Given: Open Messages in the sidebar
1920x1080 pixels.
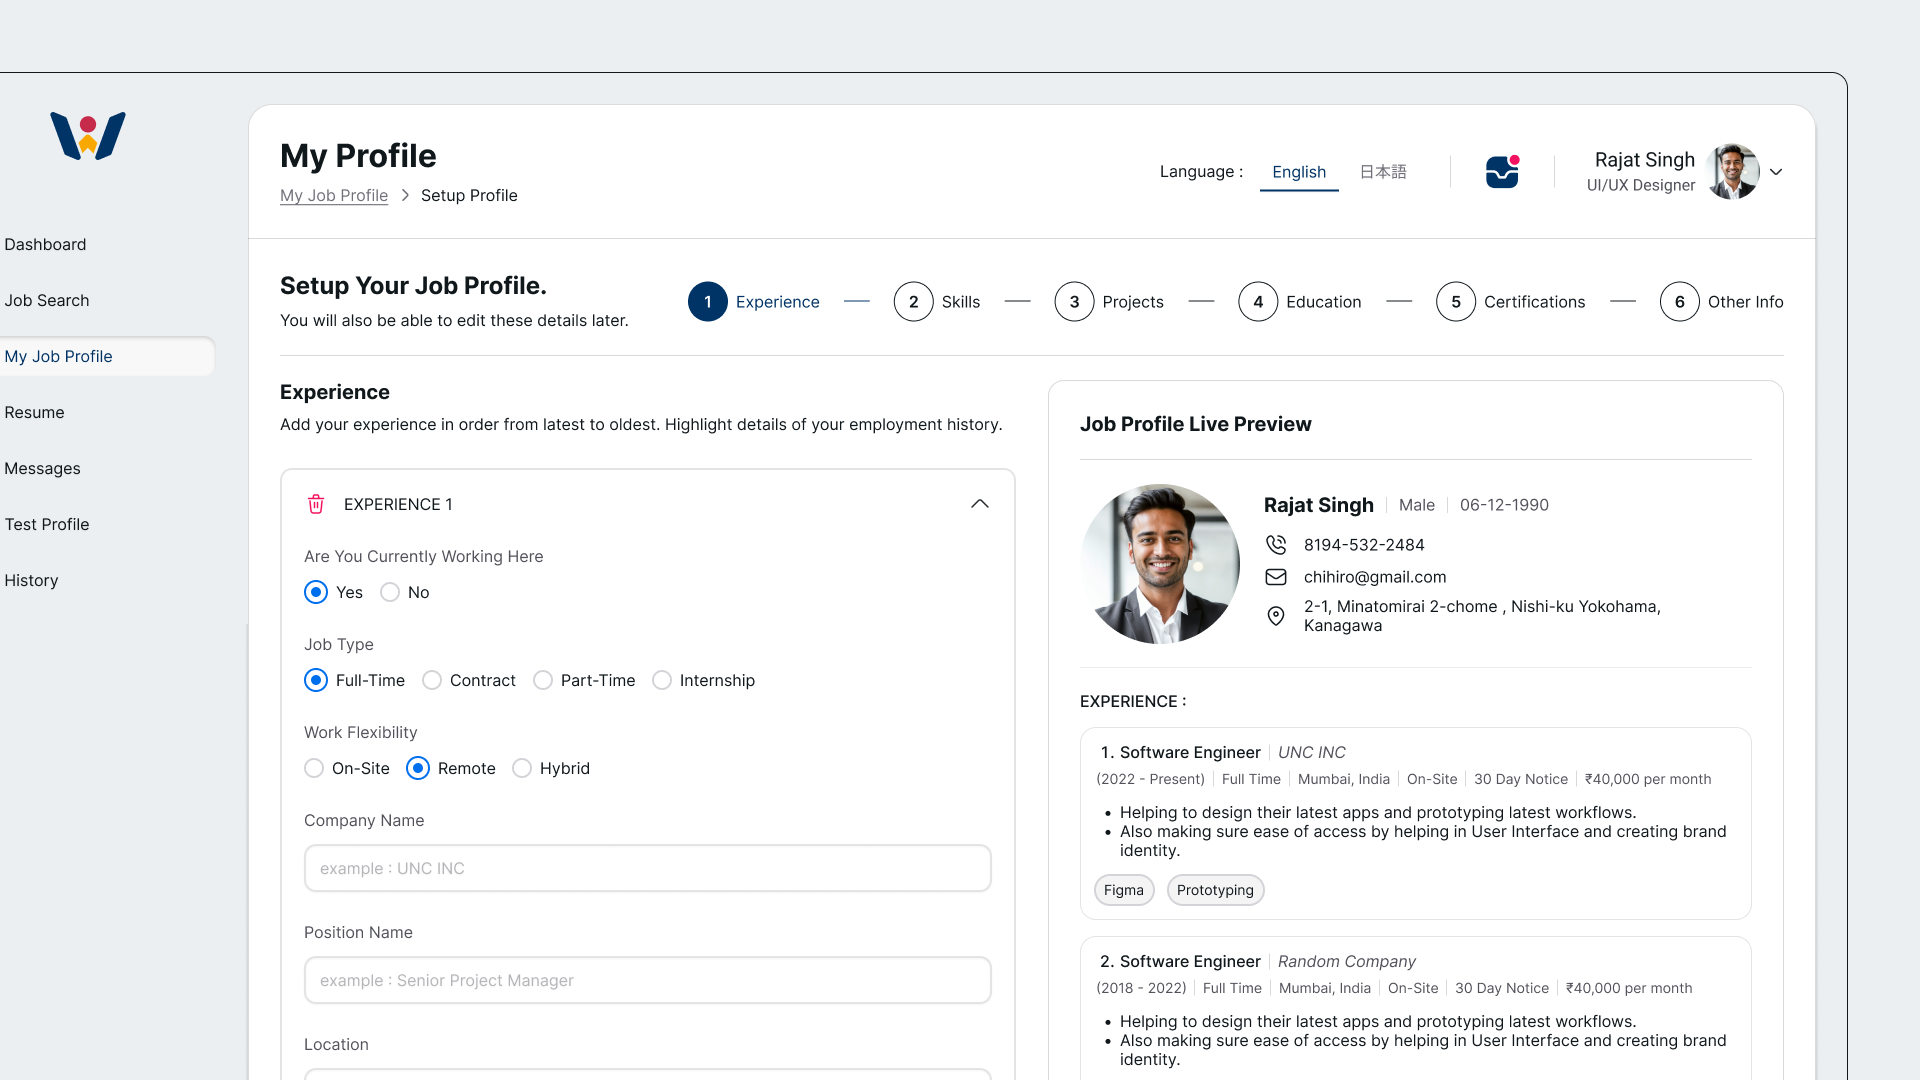Looking at the screenshot, I should [42, 468].
